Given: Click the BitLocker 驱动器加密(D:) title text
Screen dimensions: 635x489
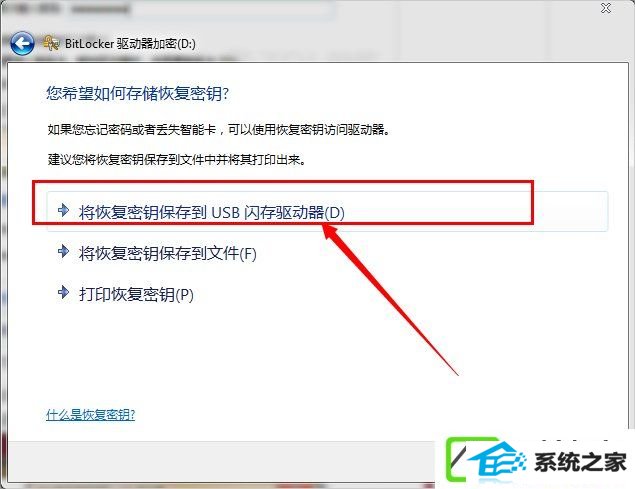Looking at the screenshot, I should pos(130,43).
